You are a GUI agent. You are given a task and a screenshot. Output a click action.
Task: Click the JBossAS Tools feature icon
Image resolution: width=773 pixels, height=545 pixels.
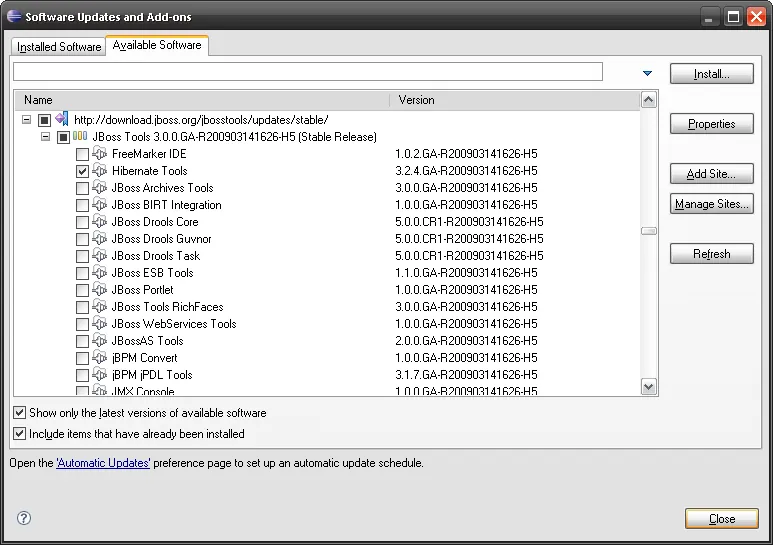[x=100, y=341]
